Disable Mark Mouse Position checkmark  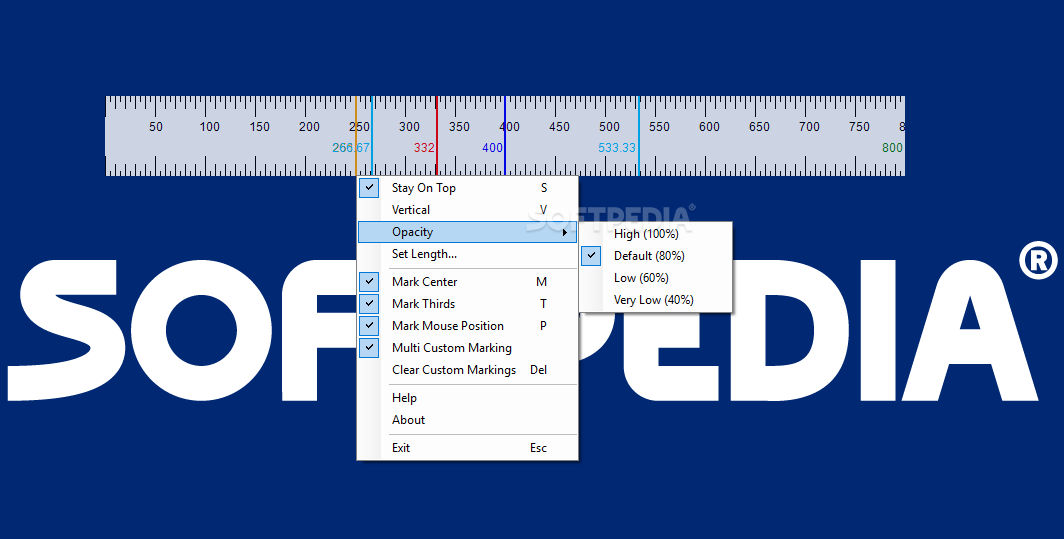click(x=369, y=326)
